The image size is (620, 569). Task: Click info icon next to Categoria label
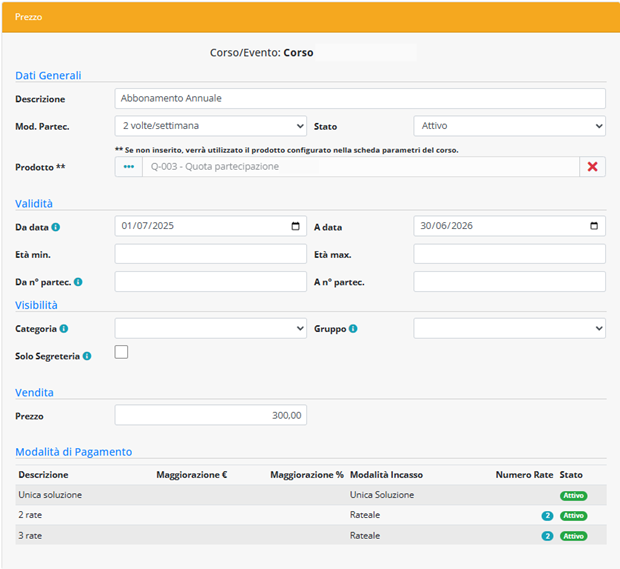64,328
